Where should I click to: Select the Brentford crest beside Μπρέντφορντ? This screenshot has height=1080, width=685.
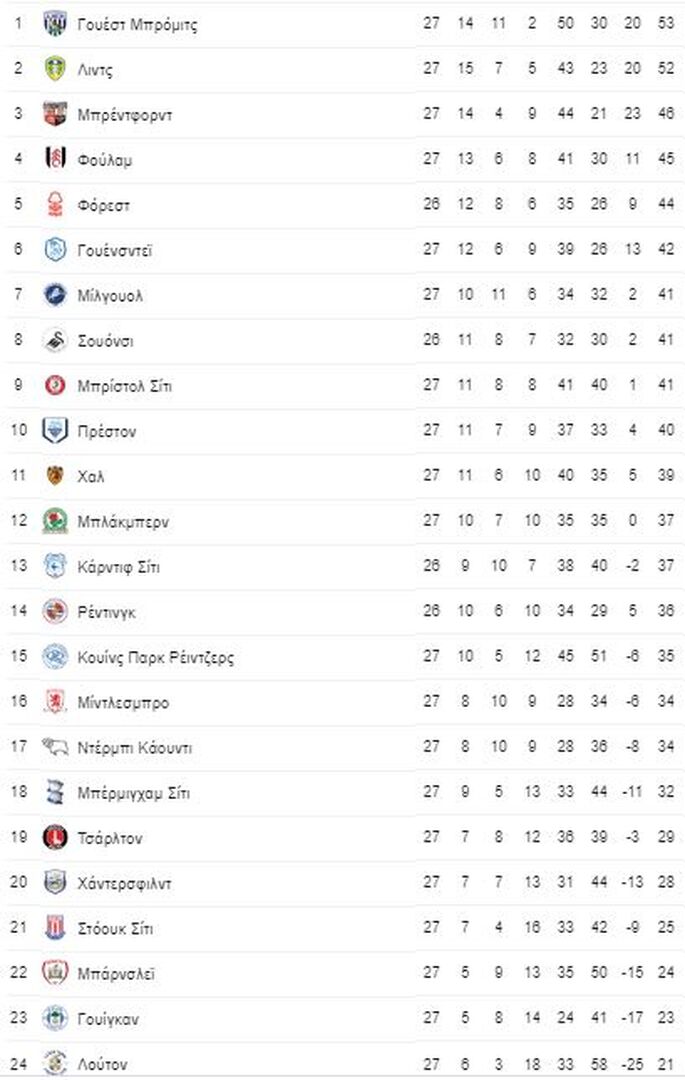[x=54, y=114]
